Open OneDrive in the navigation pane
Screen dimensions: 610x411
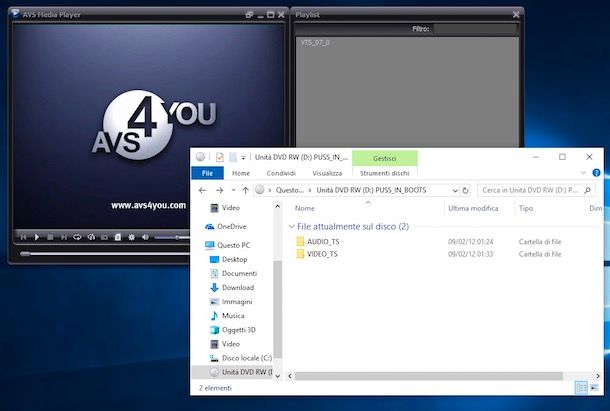[226, 227]
